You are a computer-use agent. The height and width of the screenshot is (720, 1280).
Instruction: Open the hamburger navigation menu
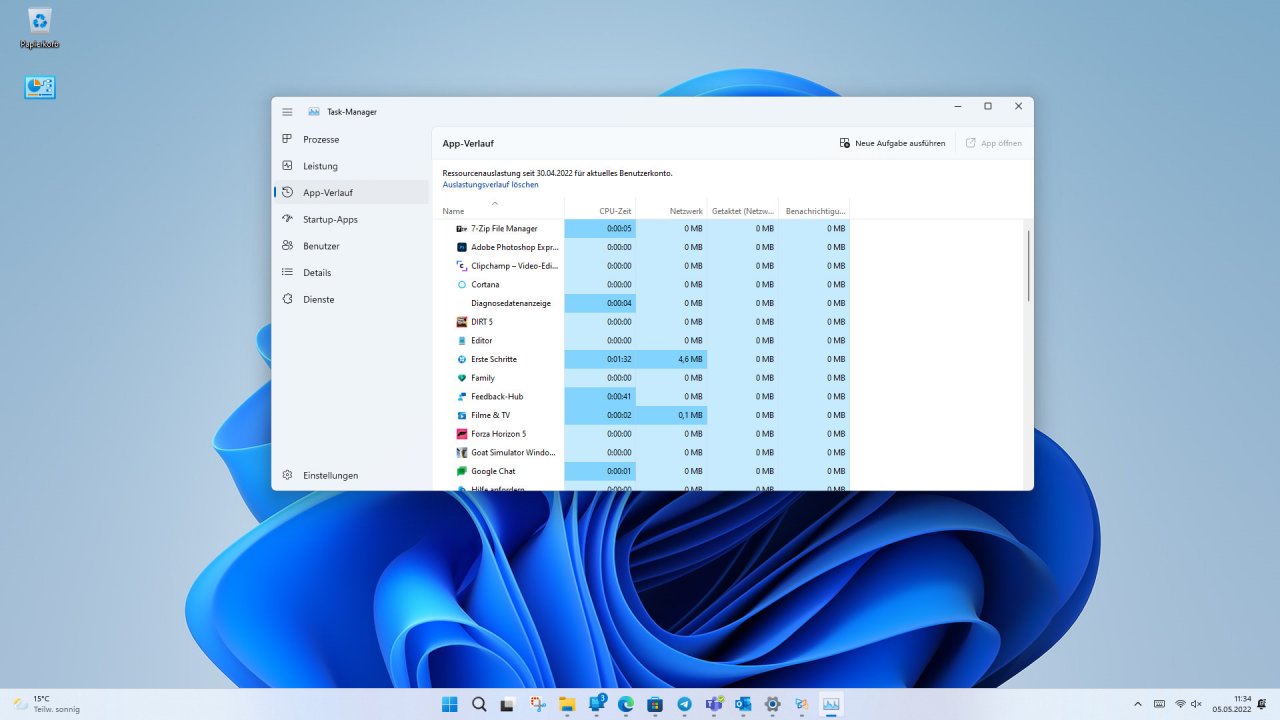(x=287, y=112)
